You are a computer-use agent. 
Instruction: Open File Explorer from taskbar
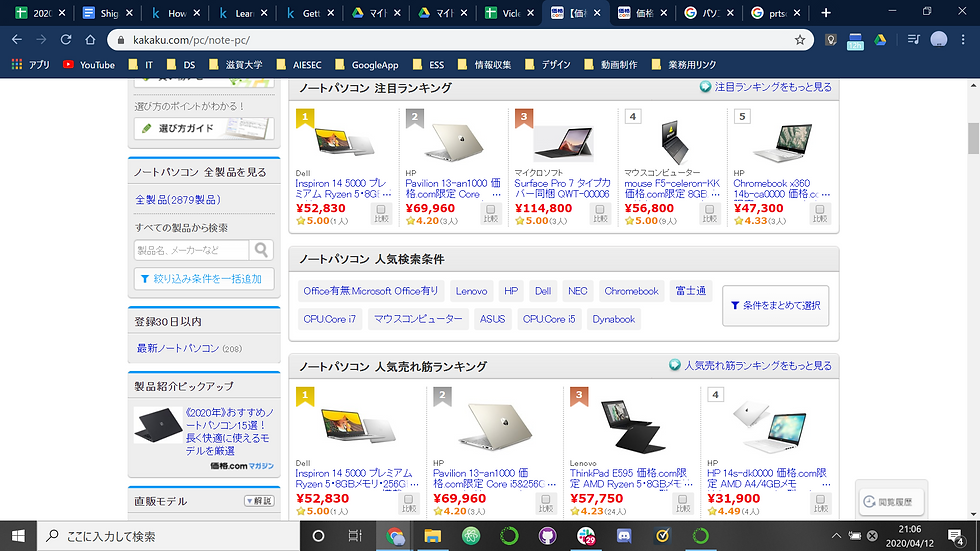tap(432, 536)
